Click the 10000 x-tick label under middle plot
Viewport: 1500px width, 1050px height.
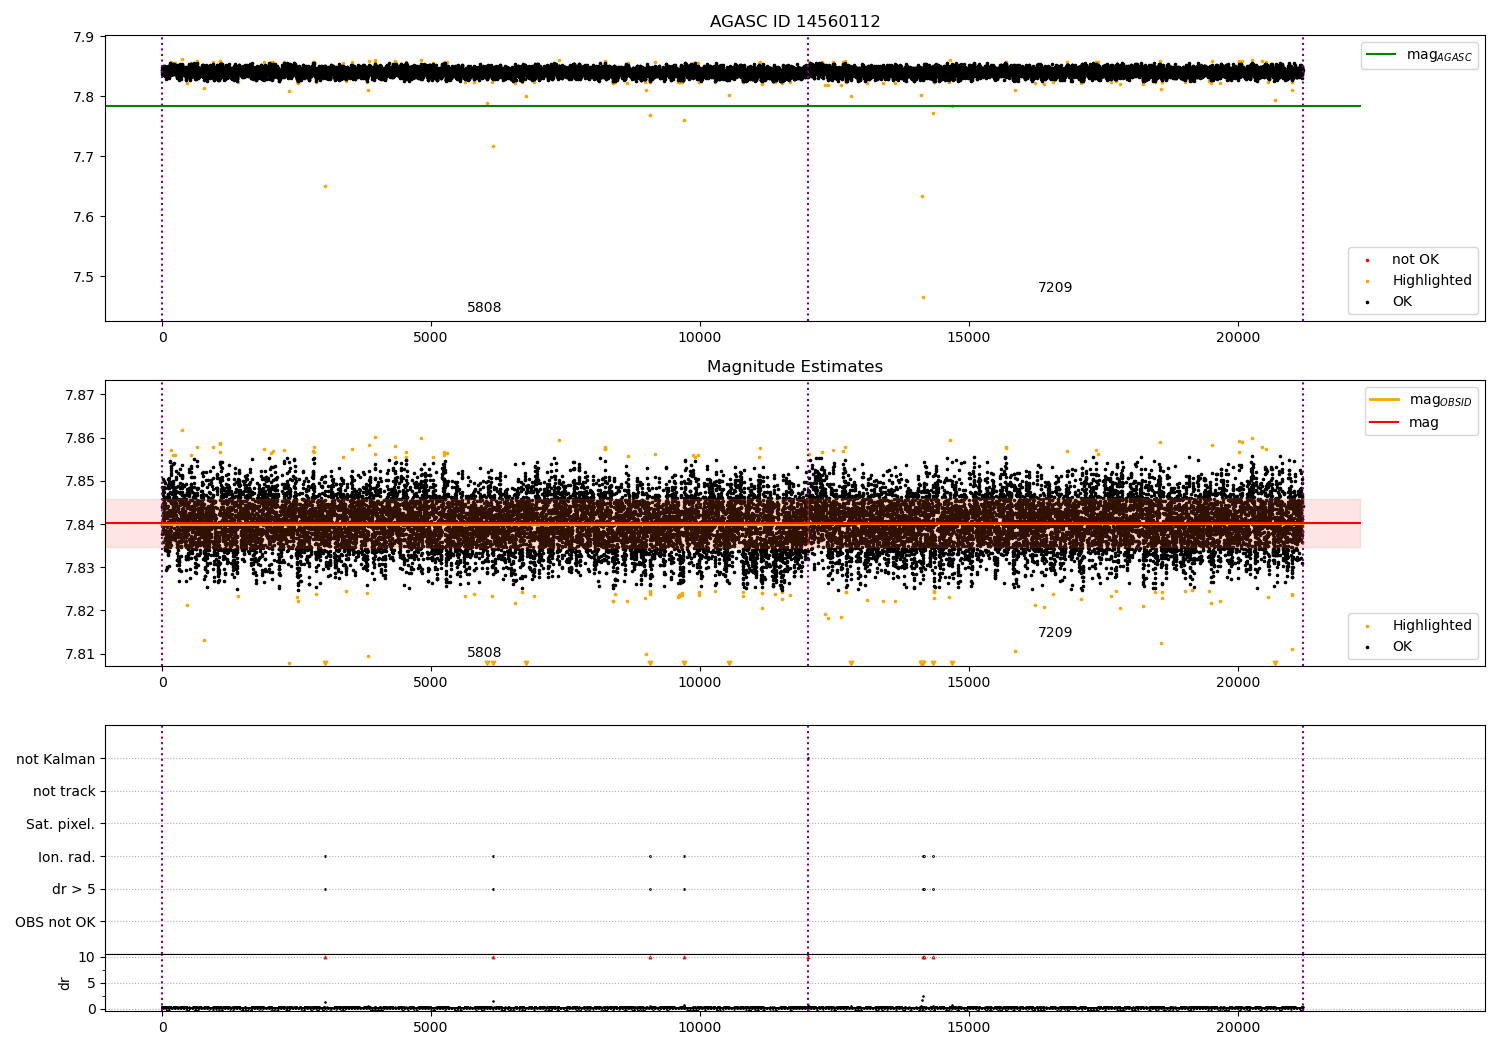(x=700, y=684)
